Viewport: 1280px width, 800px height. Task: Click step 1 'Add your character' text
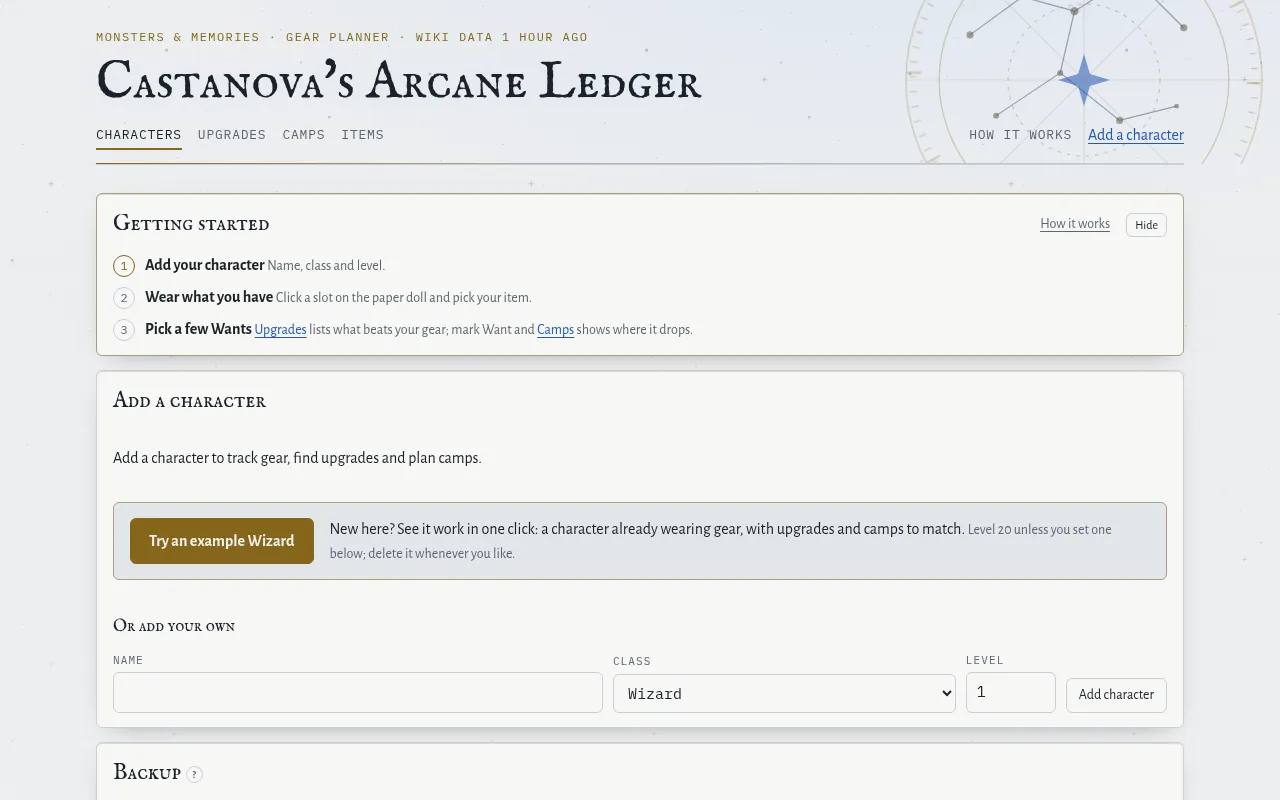coord(205,265)
